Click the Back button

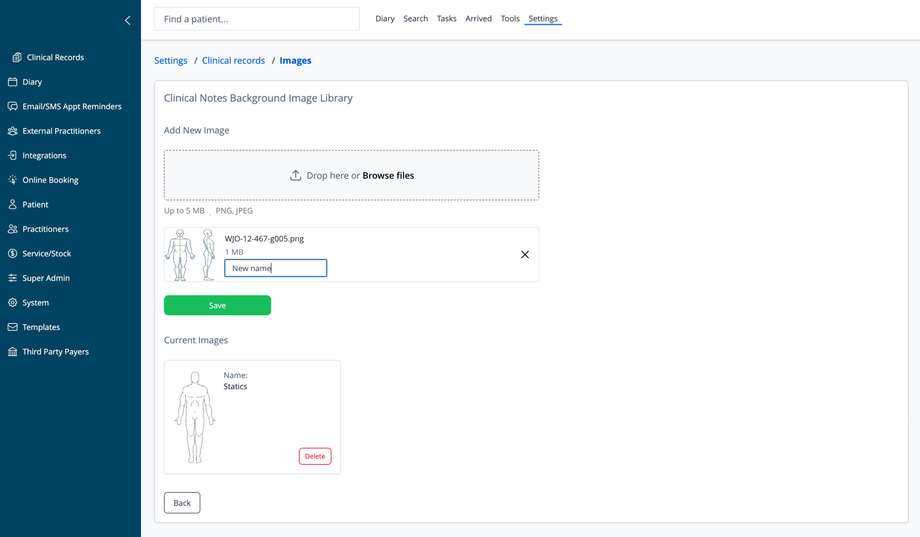(x=182, y=503)
